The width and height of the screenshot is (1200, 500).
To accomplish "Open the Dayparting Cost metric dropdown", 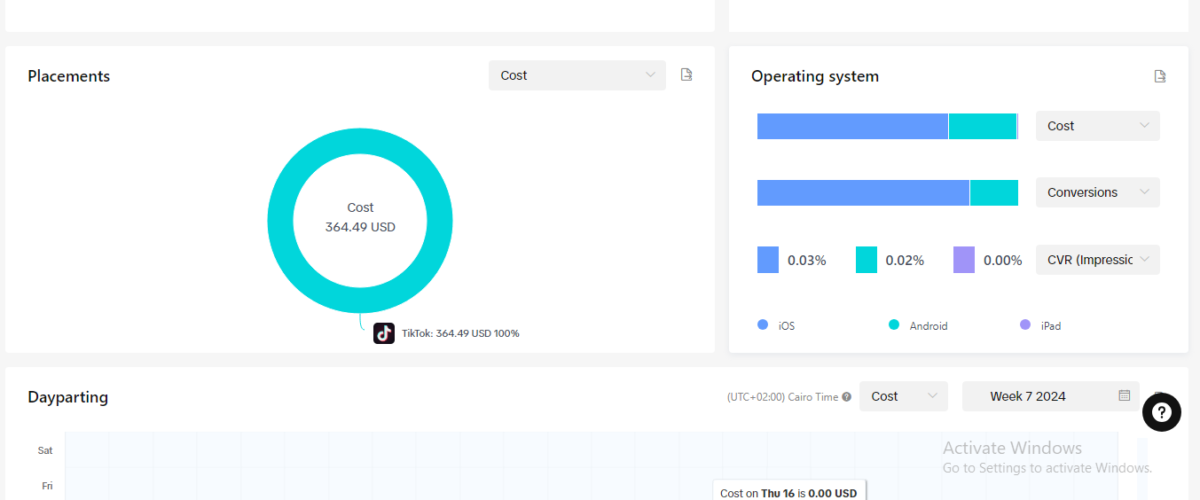I will point(903,396).
